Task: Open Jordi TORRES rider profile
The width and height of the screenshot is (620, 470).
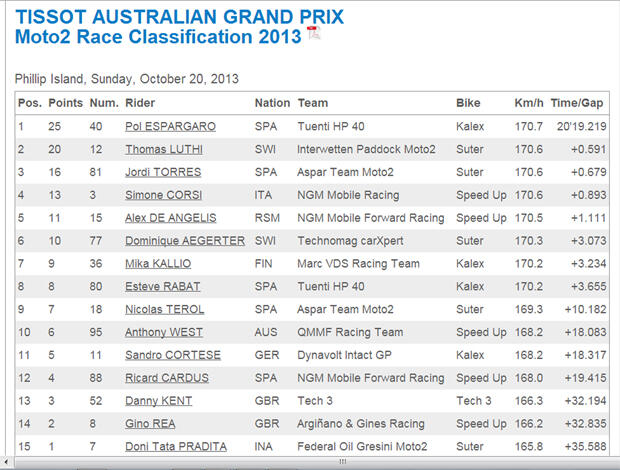Action: 163,172
